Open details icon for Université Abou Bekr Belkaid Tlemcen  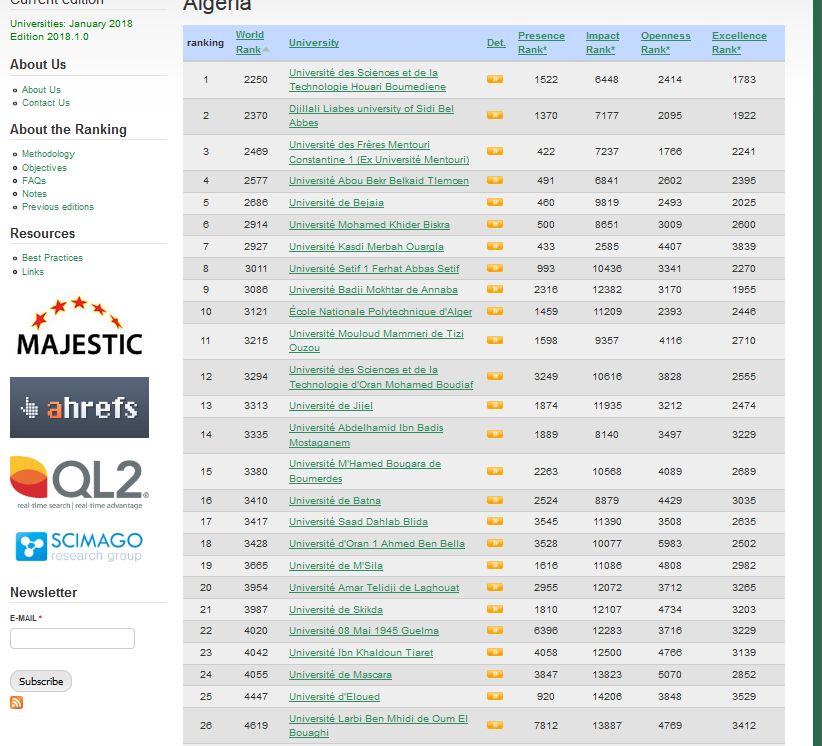point(494,180)
